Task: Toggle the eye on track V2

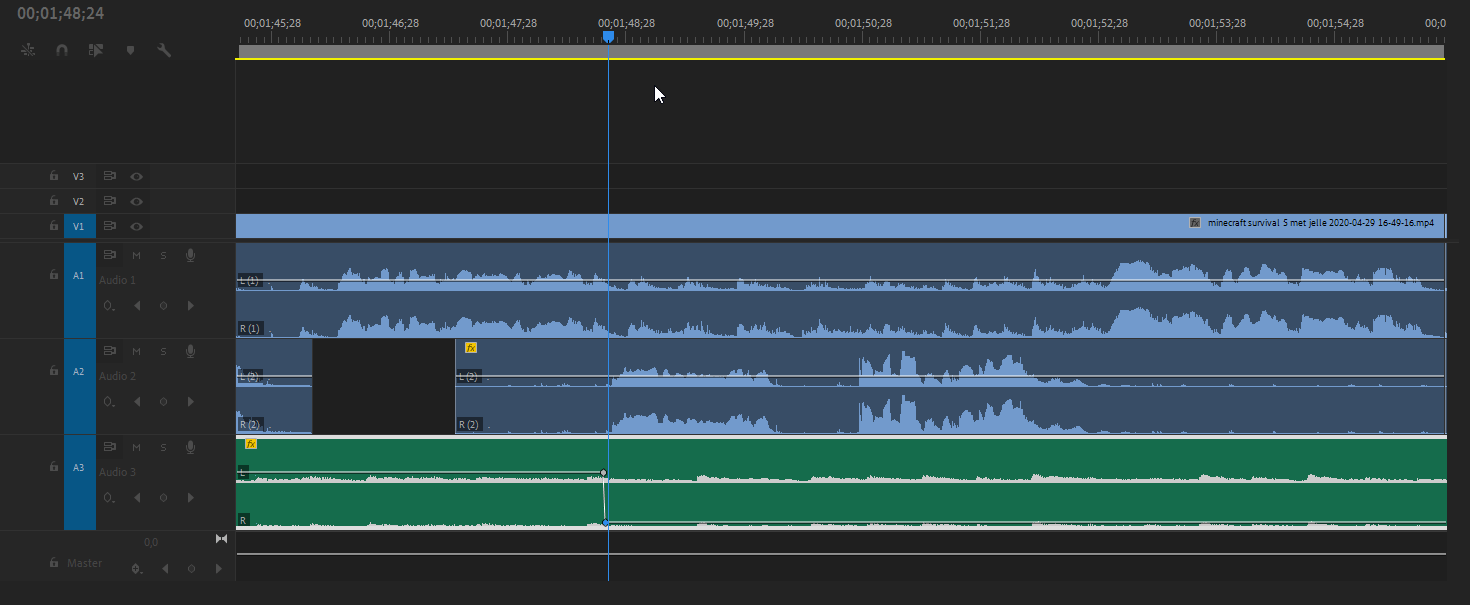Action: (137, 201)
